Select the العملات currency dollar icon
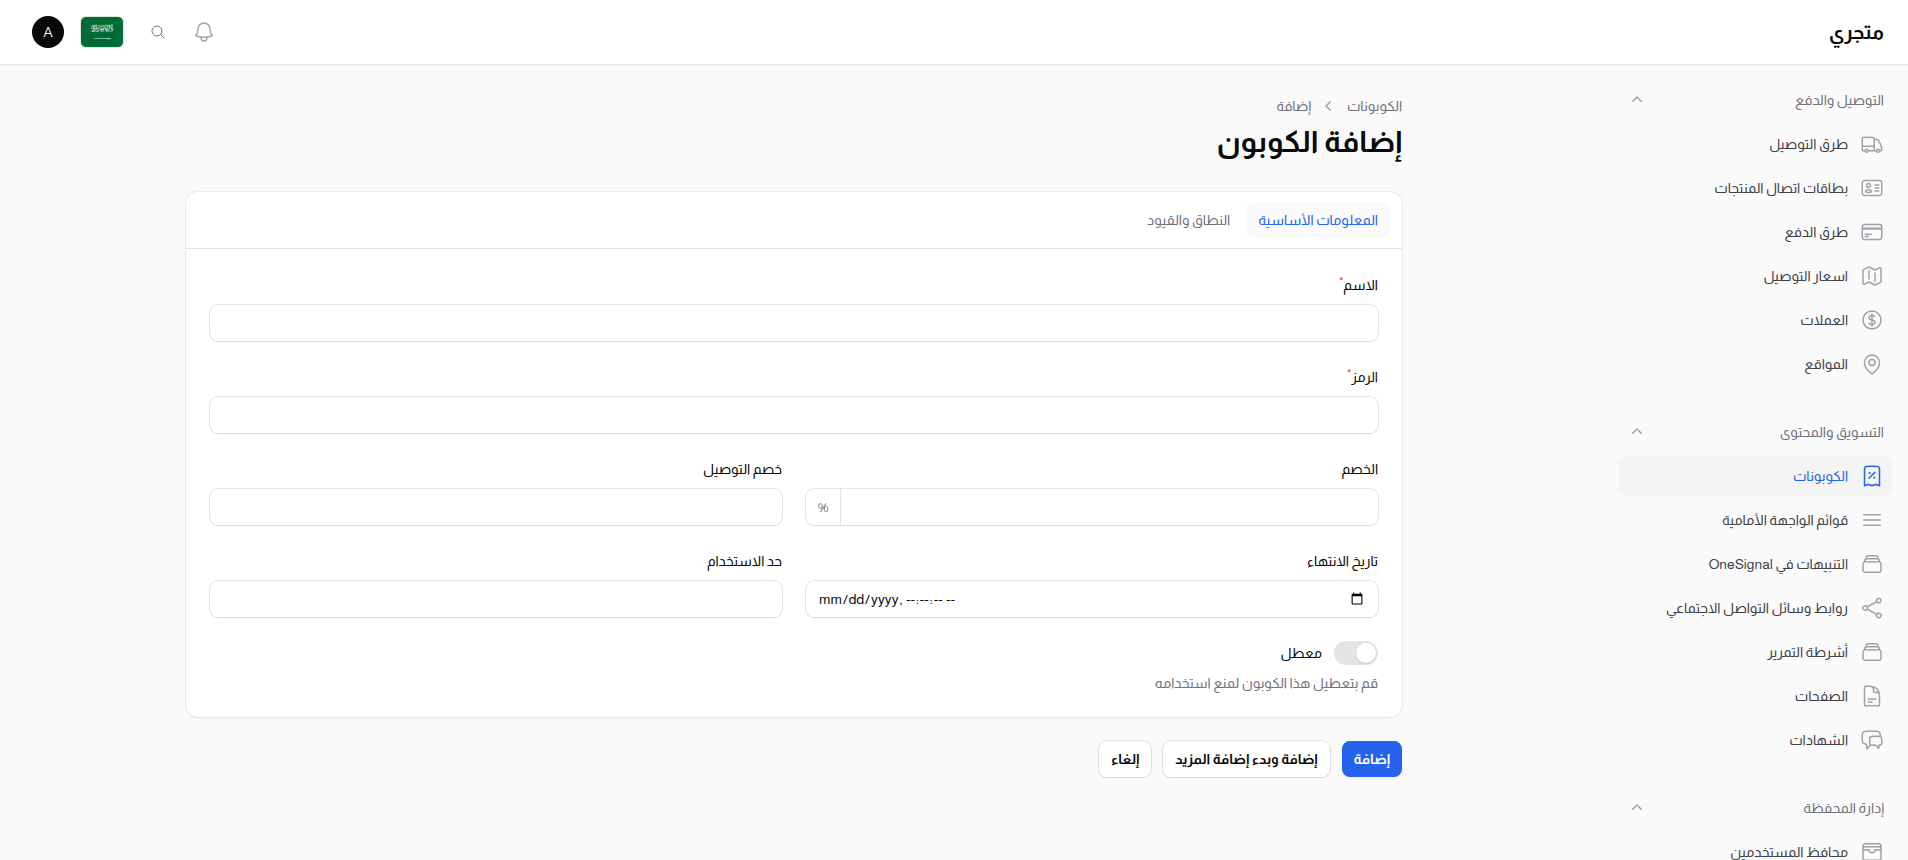 tap(1872, 320)
